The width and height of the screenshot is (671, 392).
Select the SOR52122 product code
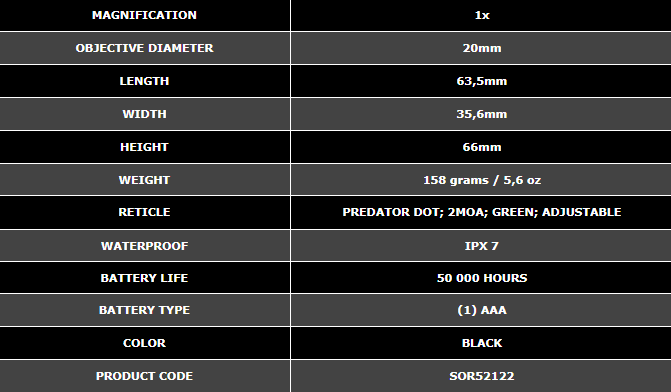pos(482,376)
